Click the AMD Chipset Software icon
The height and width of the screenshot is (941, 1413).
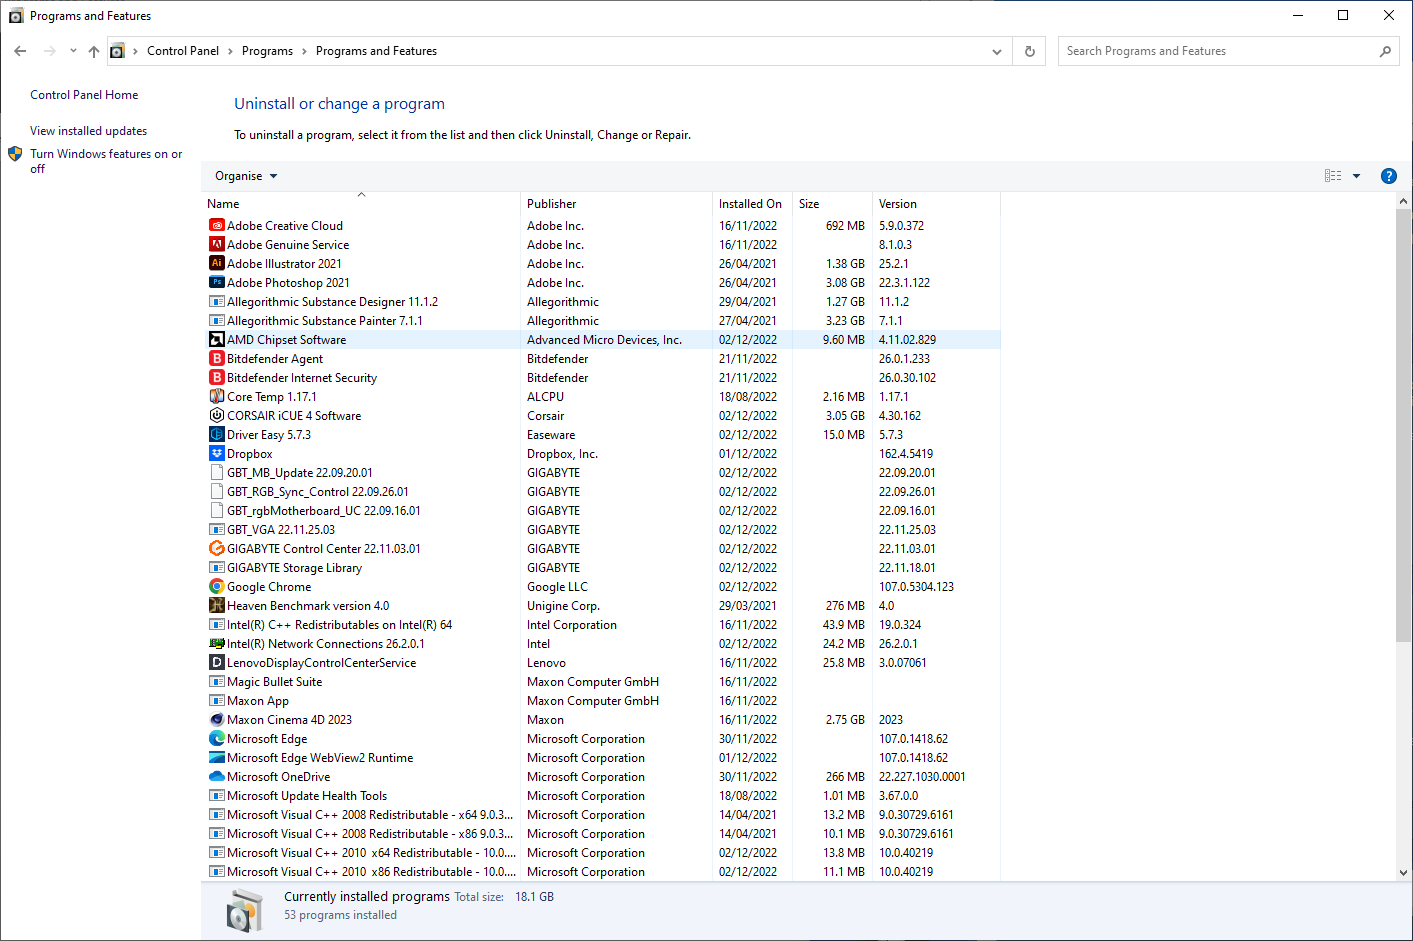[217, 340]
